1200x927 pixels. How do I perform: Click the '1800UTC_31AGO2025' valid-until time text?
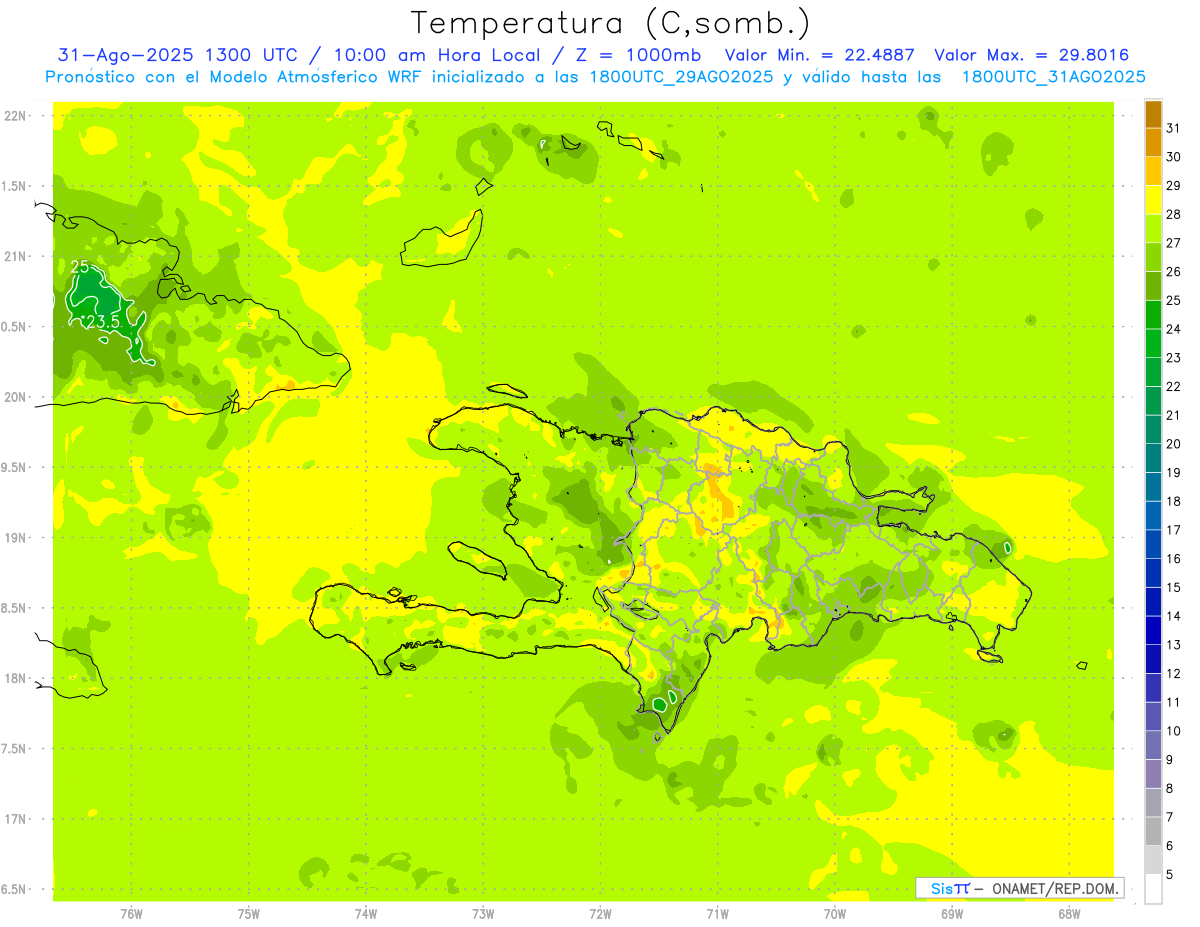click(1053, 77)
